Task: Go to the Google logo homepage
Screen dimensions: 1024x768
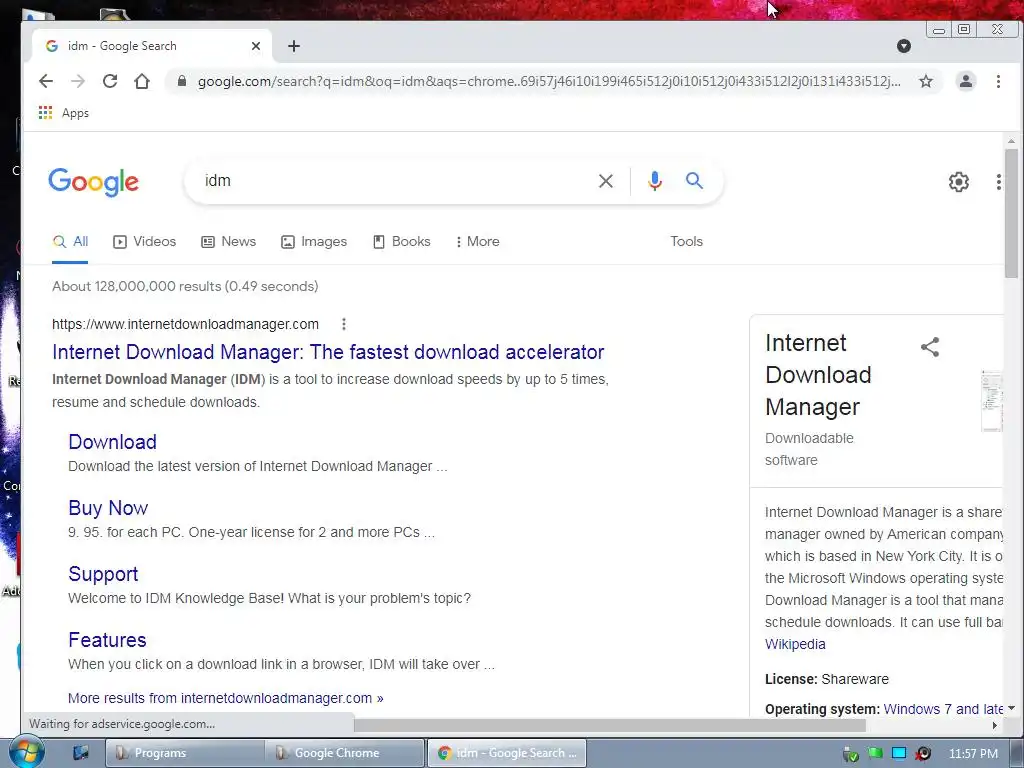Action: [93, 182]
